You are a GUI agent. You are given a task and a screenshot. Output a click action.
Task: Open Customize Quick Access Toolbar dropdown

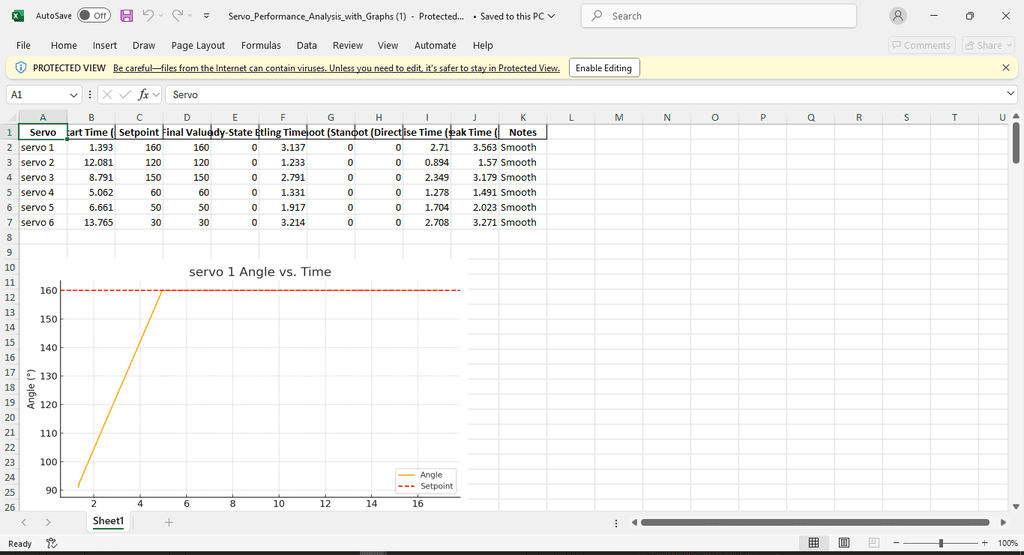tap(206, 16)
